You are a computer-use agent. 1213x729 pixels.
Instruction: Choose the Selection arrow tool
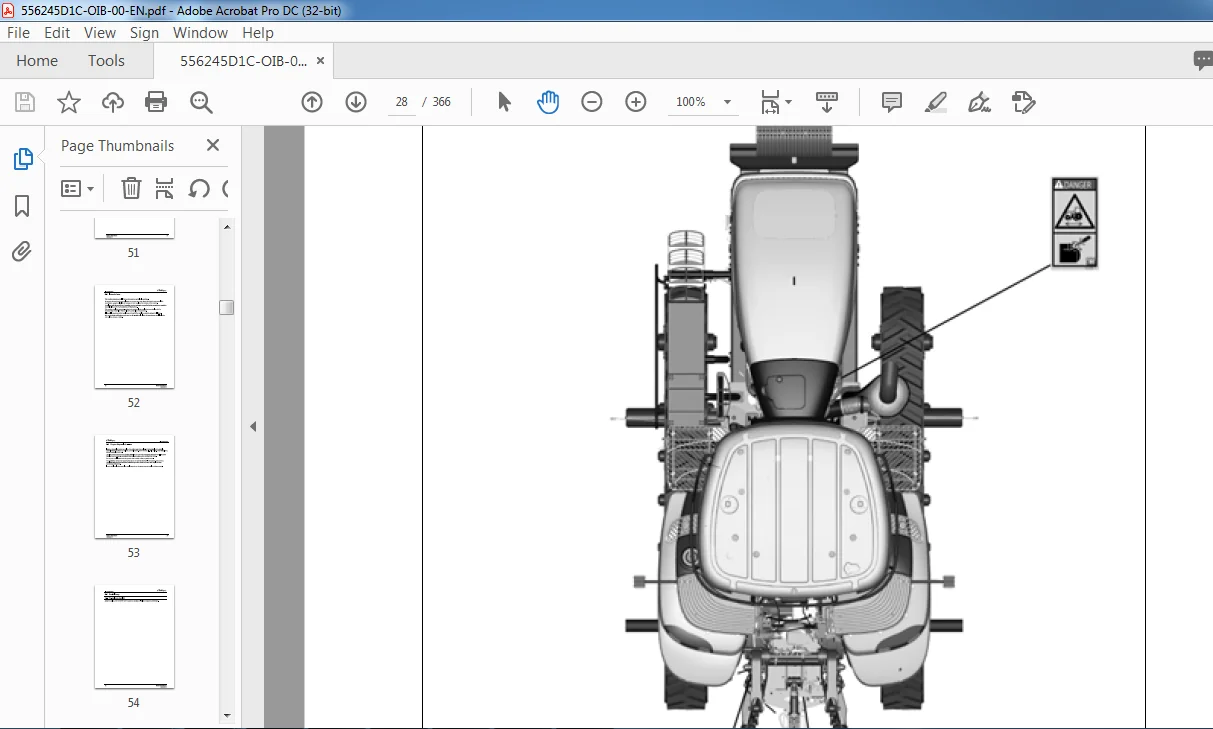pyautogui.click(x=504, y=102)
